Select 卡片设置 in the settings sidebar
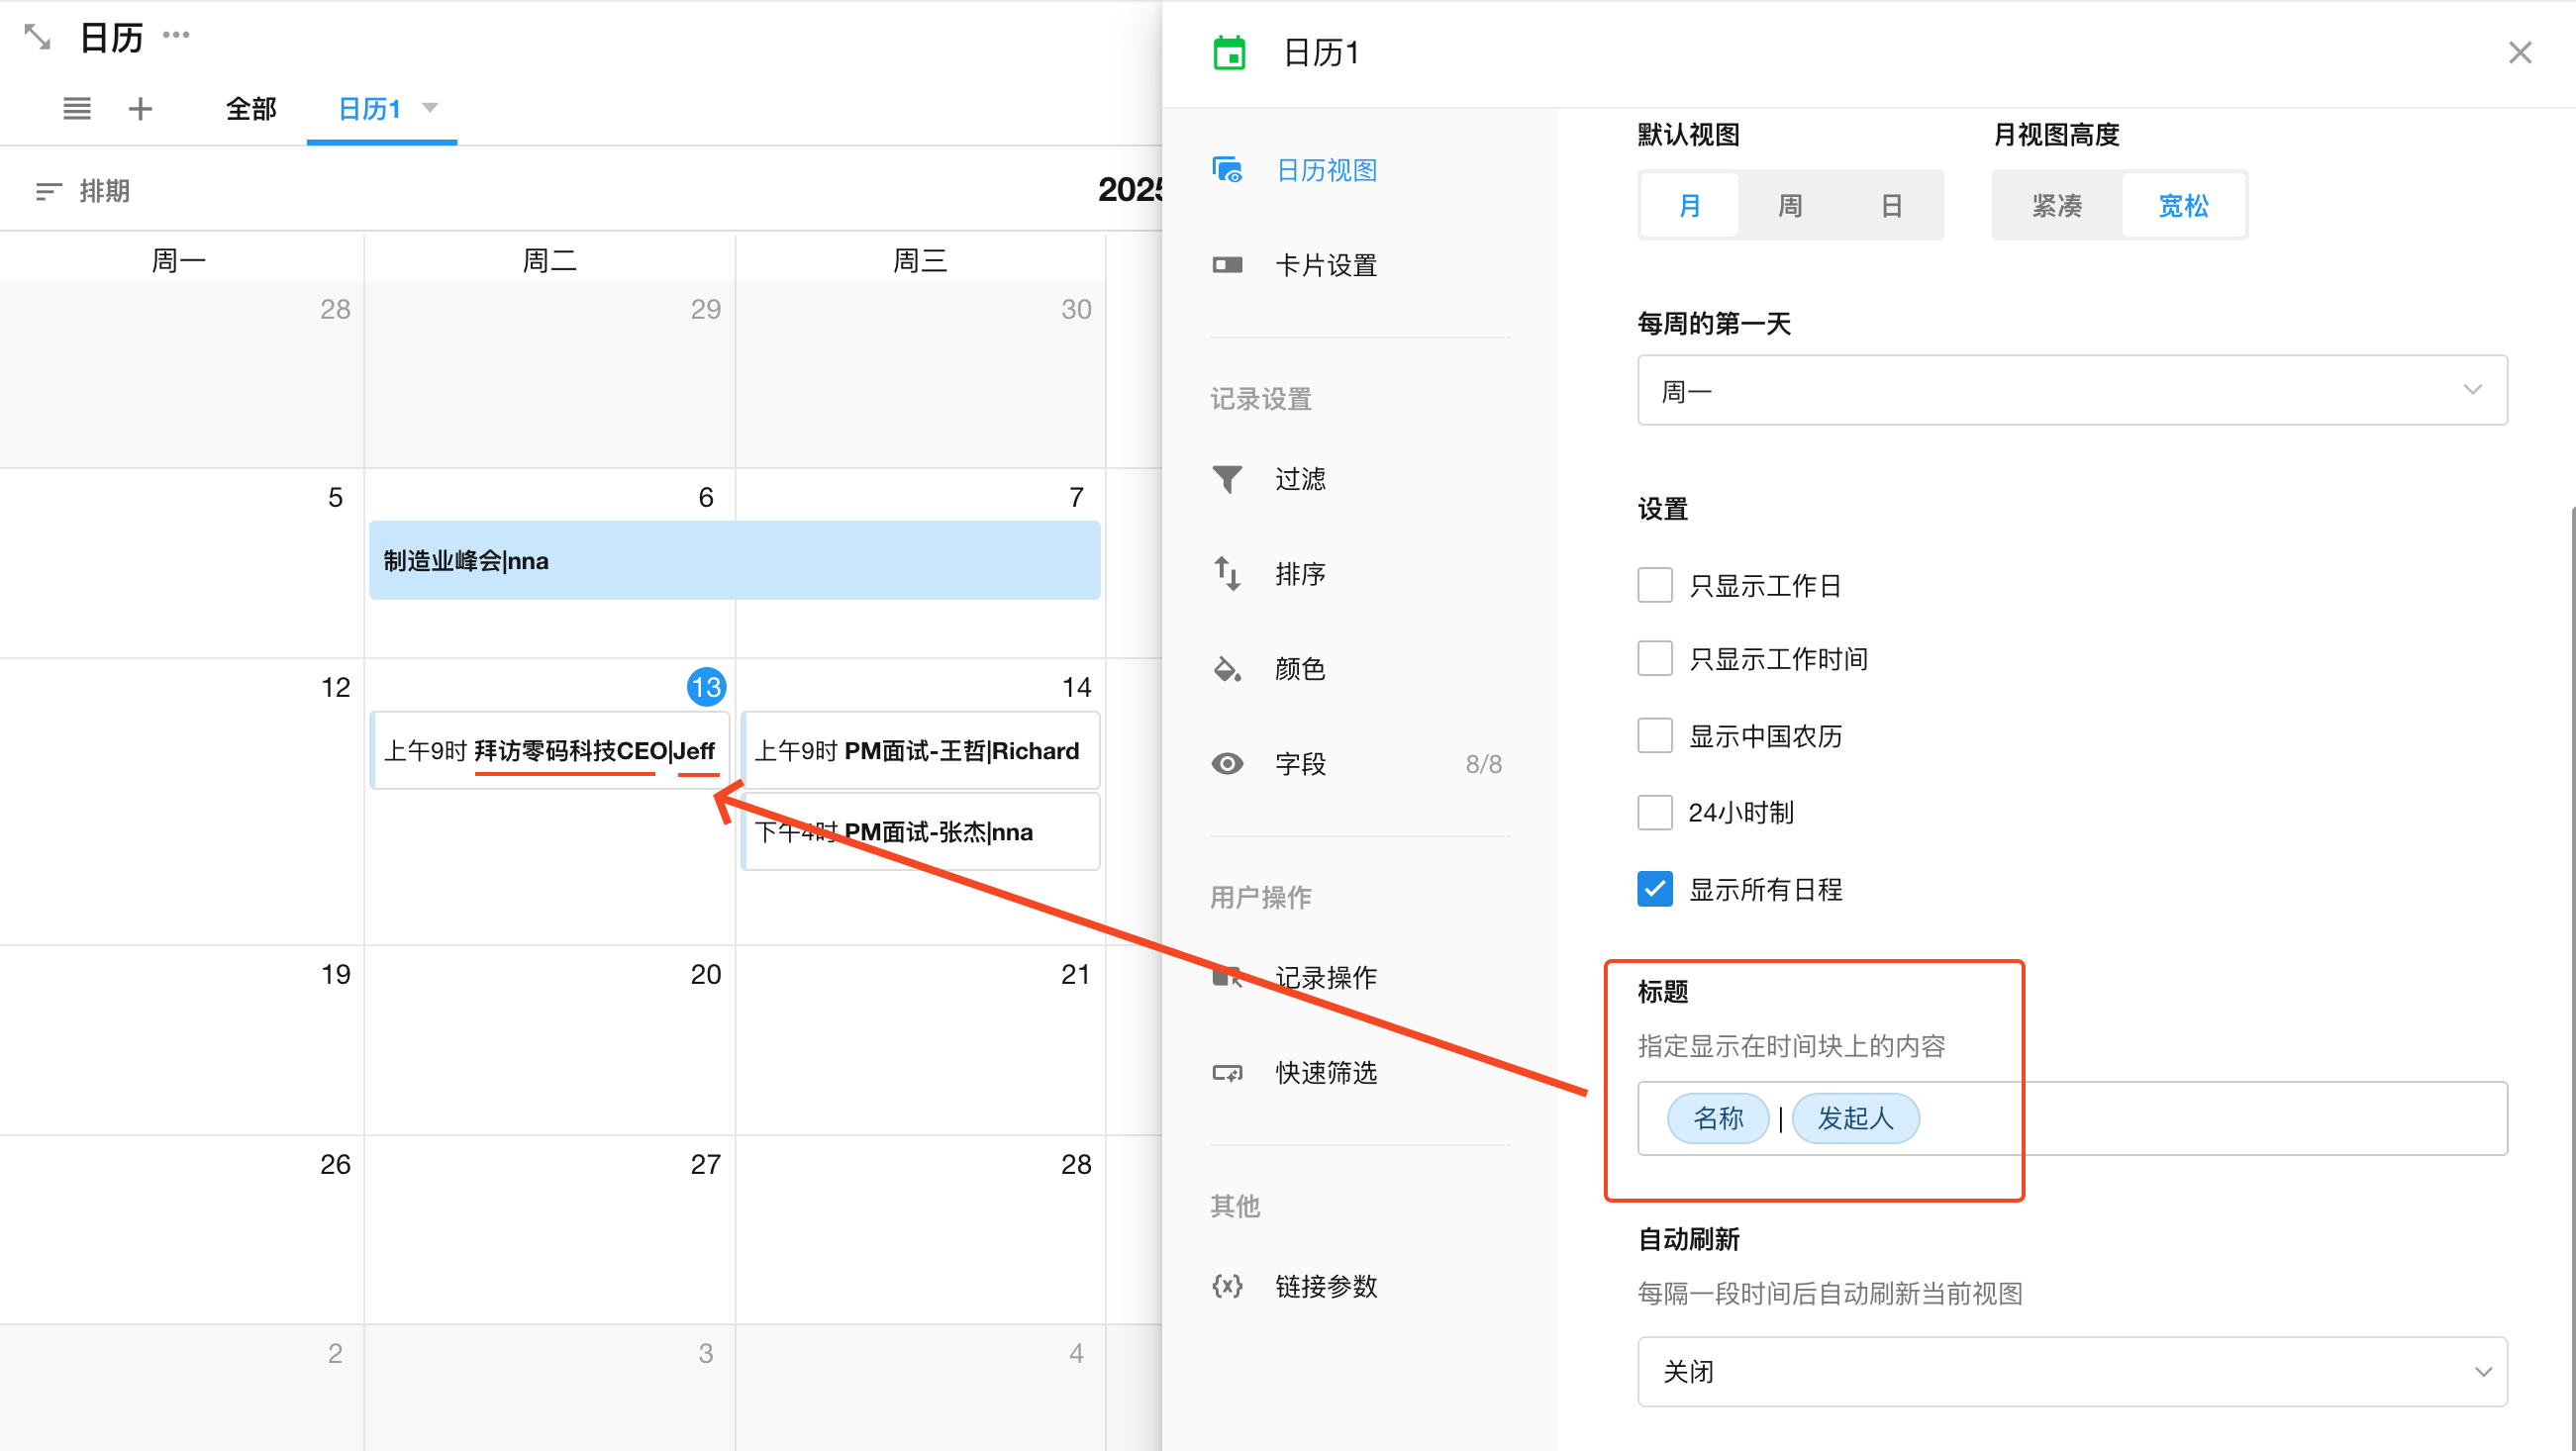This screenshot has height=1451, width=2576. 1325,265
